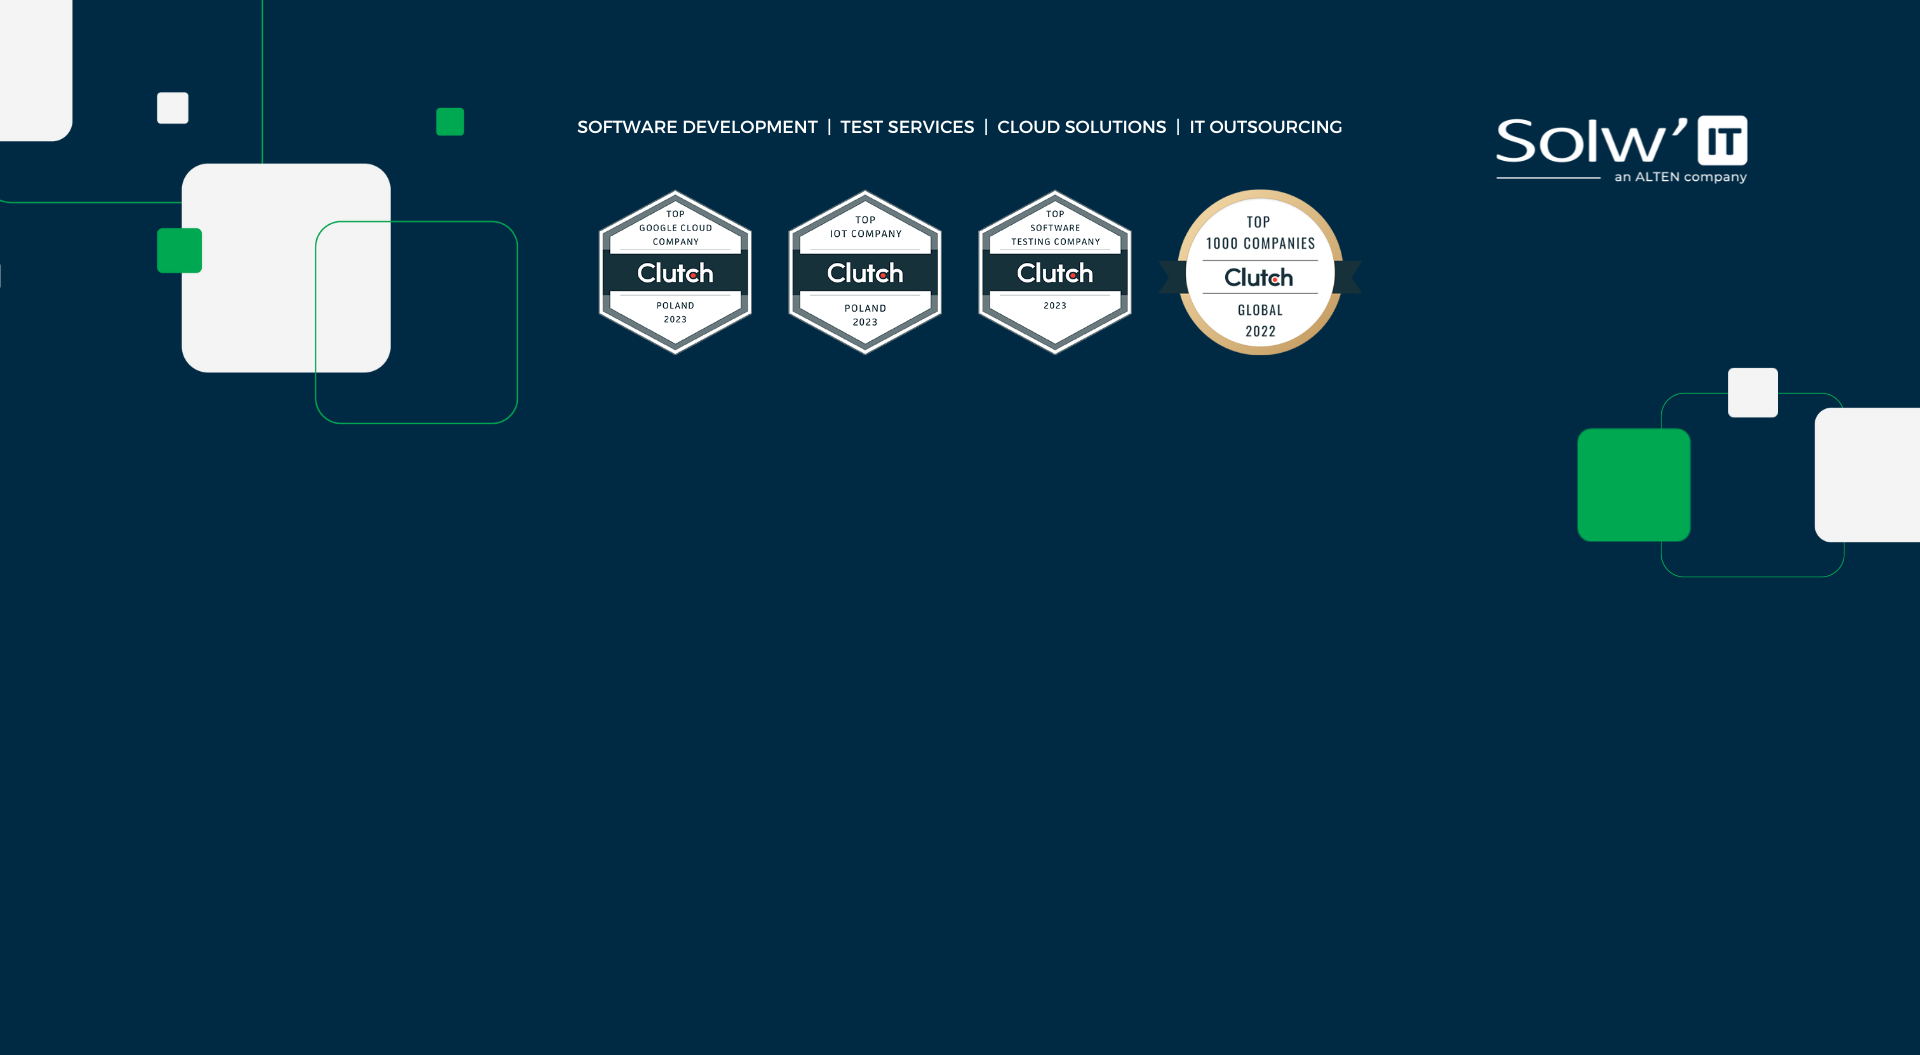Select the TEST SERVICES text
The width and height of the screenshot is (1920, 1055).
(x=907, y=127)
